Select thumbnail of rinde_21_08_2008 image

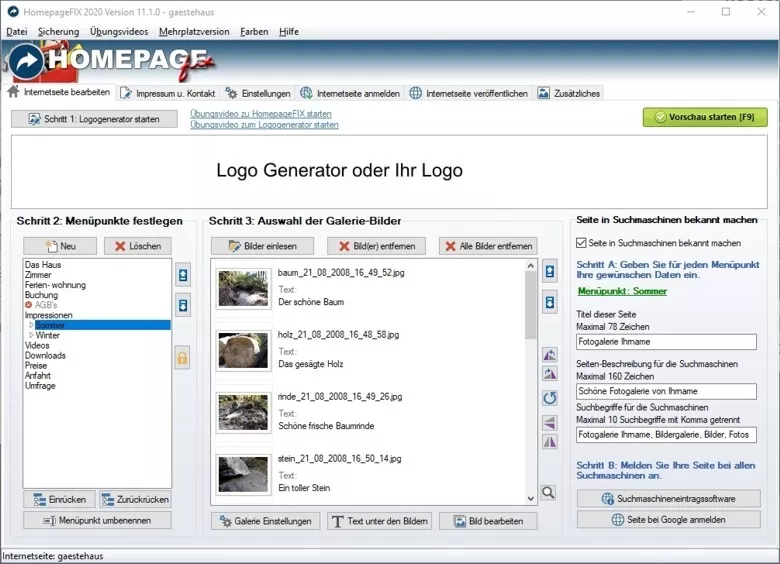click(243, 412)
